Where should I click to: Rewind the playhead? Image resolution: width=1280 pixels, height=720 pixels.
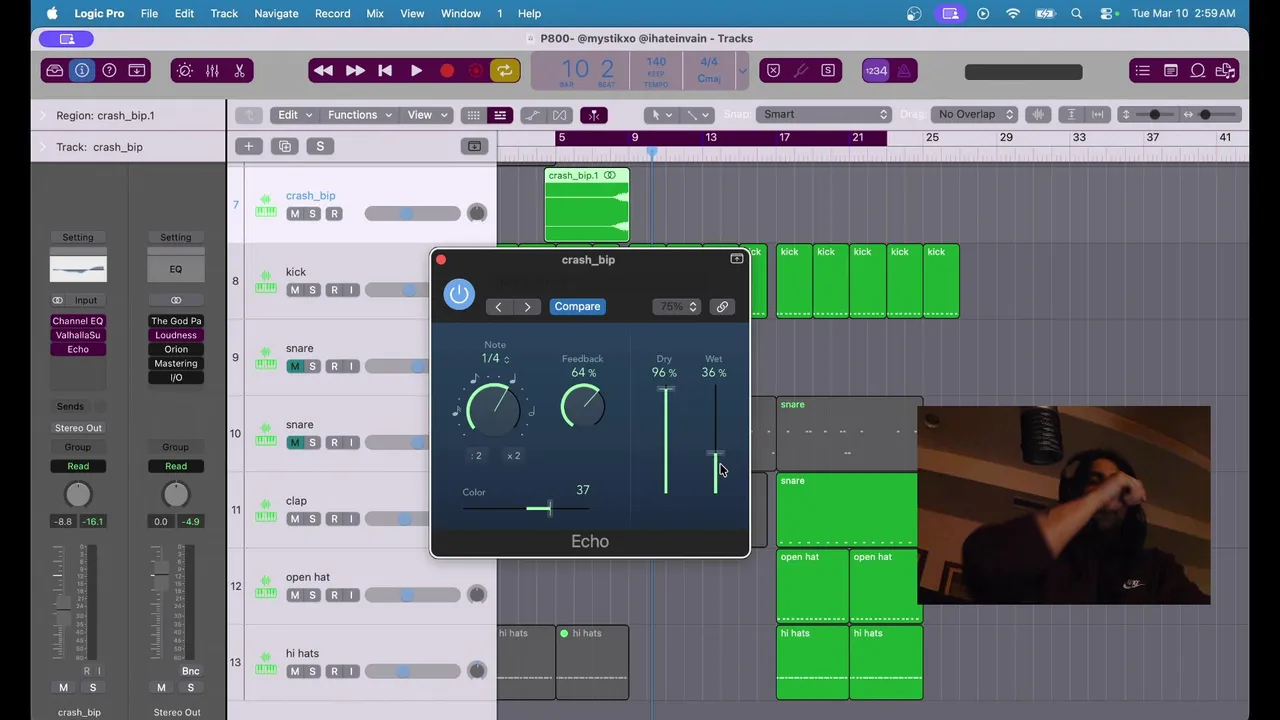pos(323,71)
